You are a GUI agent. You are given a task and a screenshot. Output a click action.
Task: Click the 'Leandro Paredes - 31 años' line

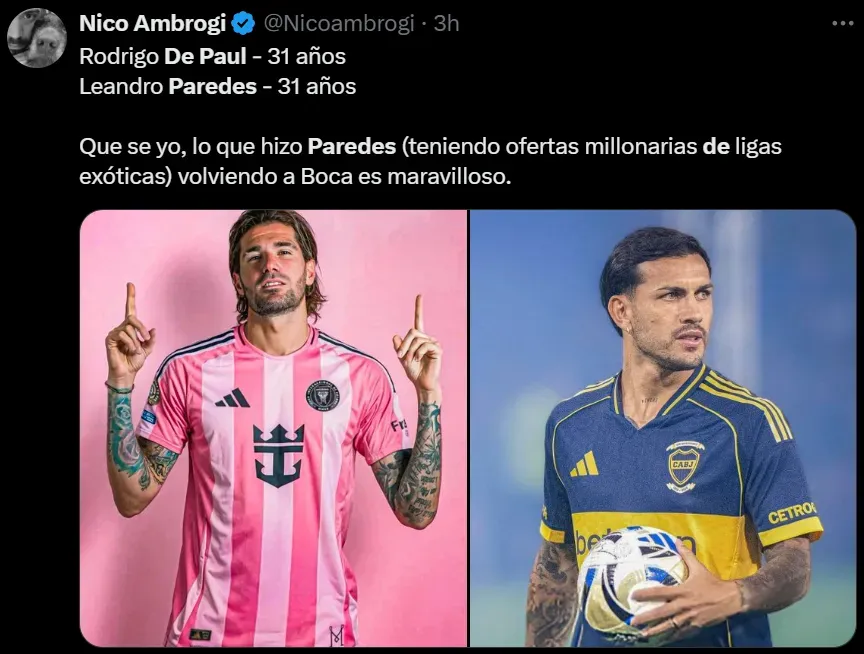(x=218, y=87)
